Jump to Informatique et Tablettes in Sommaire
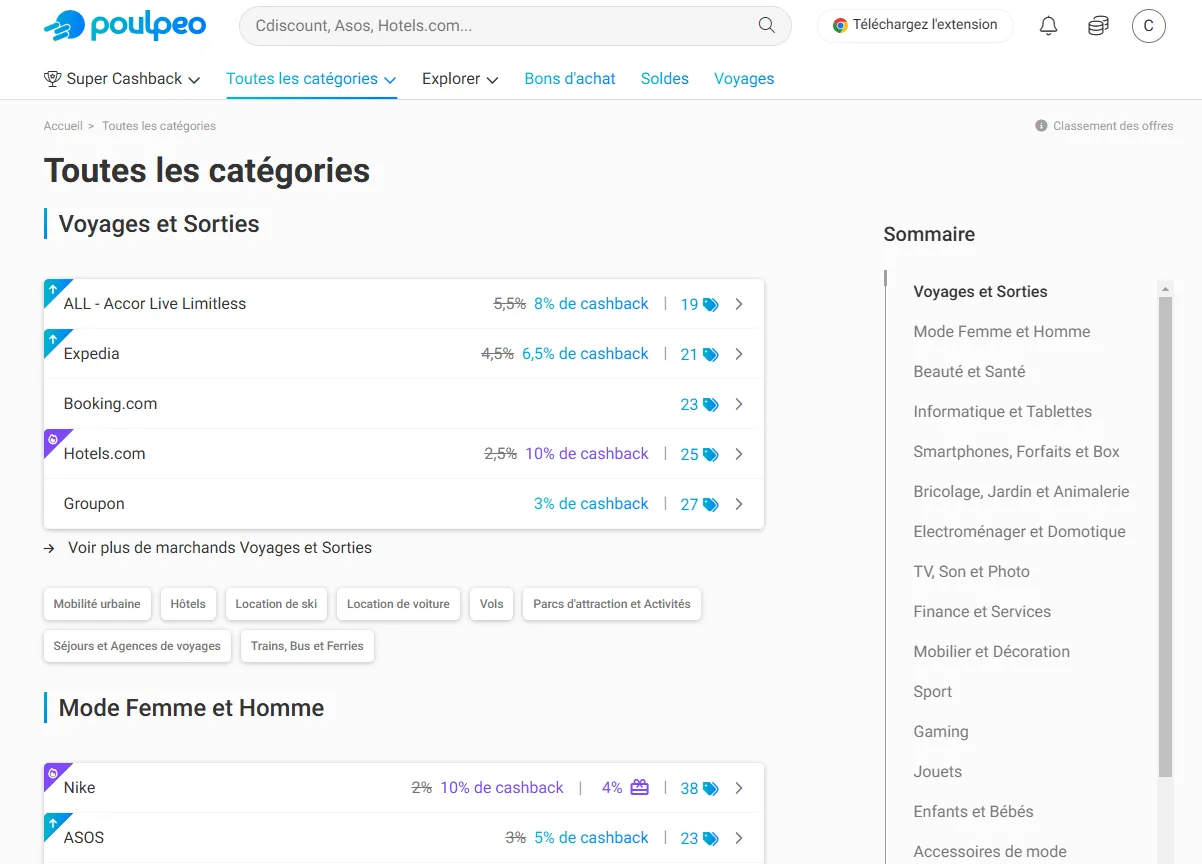Viewport: 1202px width, 864px height. pyautogui.click(x=1002, y=411)
